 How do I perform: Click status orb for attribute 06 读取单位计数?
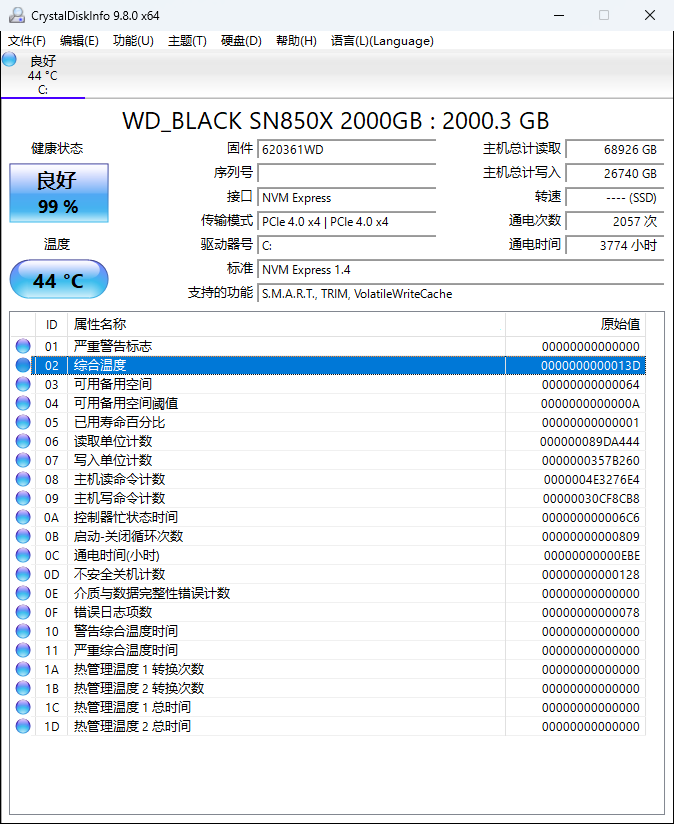click(x=23, y=441)
